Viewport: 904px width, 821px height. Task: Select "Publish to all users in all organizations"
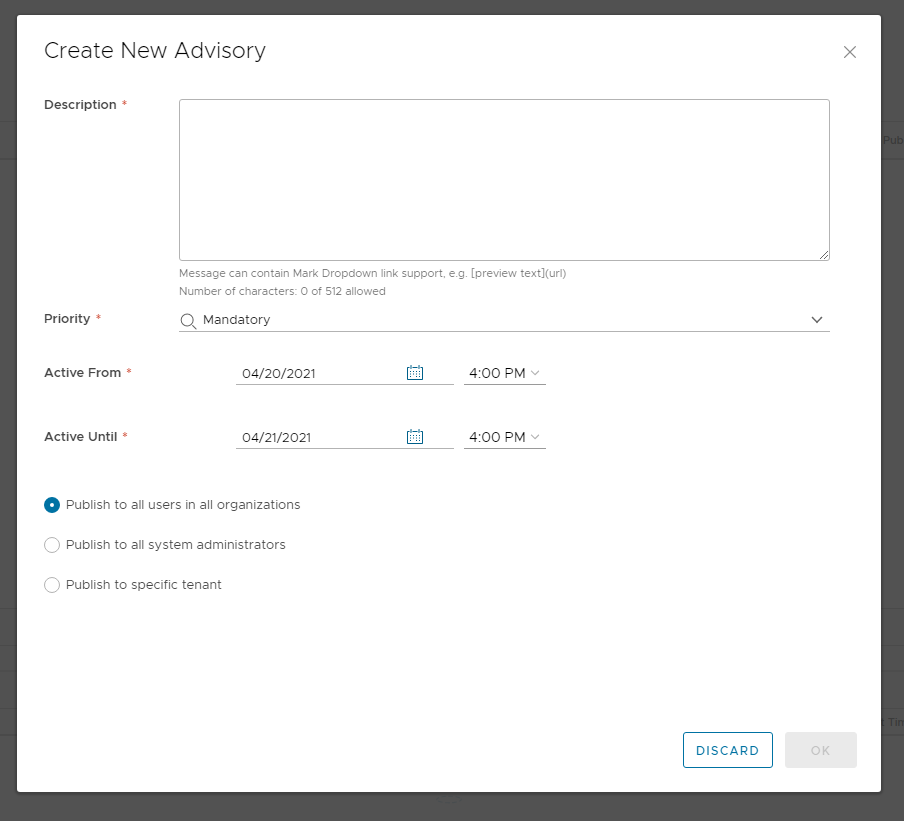pos(51,505)
